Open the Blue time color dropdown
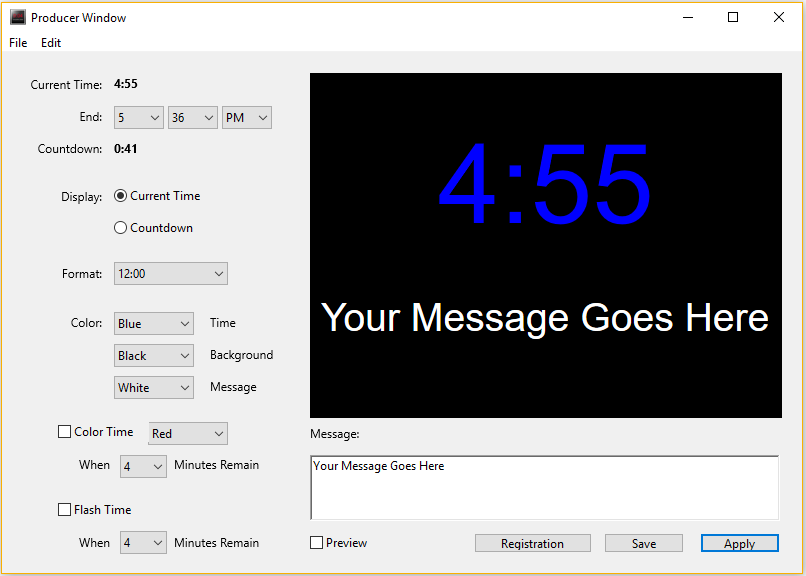806x576 pixels. tap(153, 323)
